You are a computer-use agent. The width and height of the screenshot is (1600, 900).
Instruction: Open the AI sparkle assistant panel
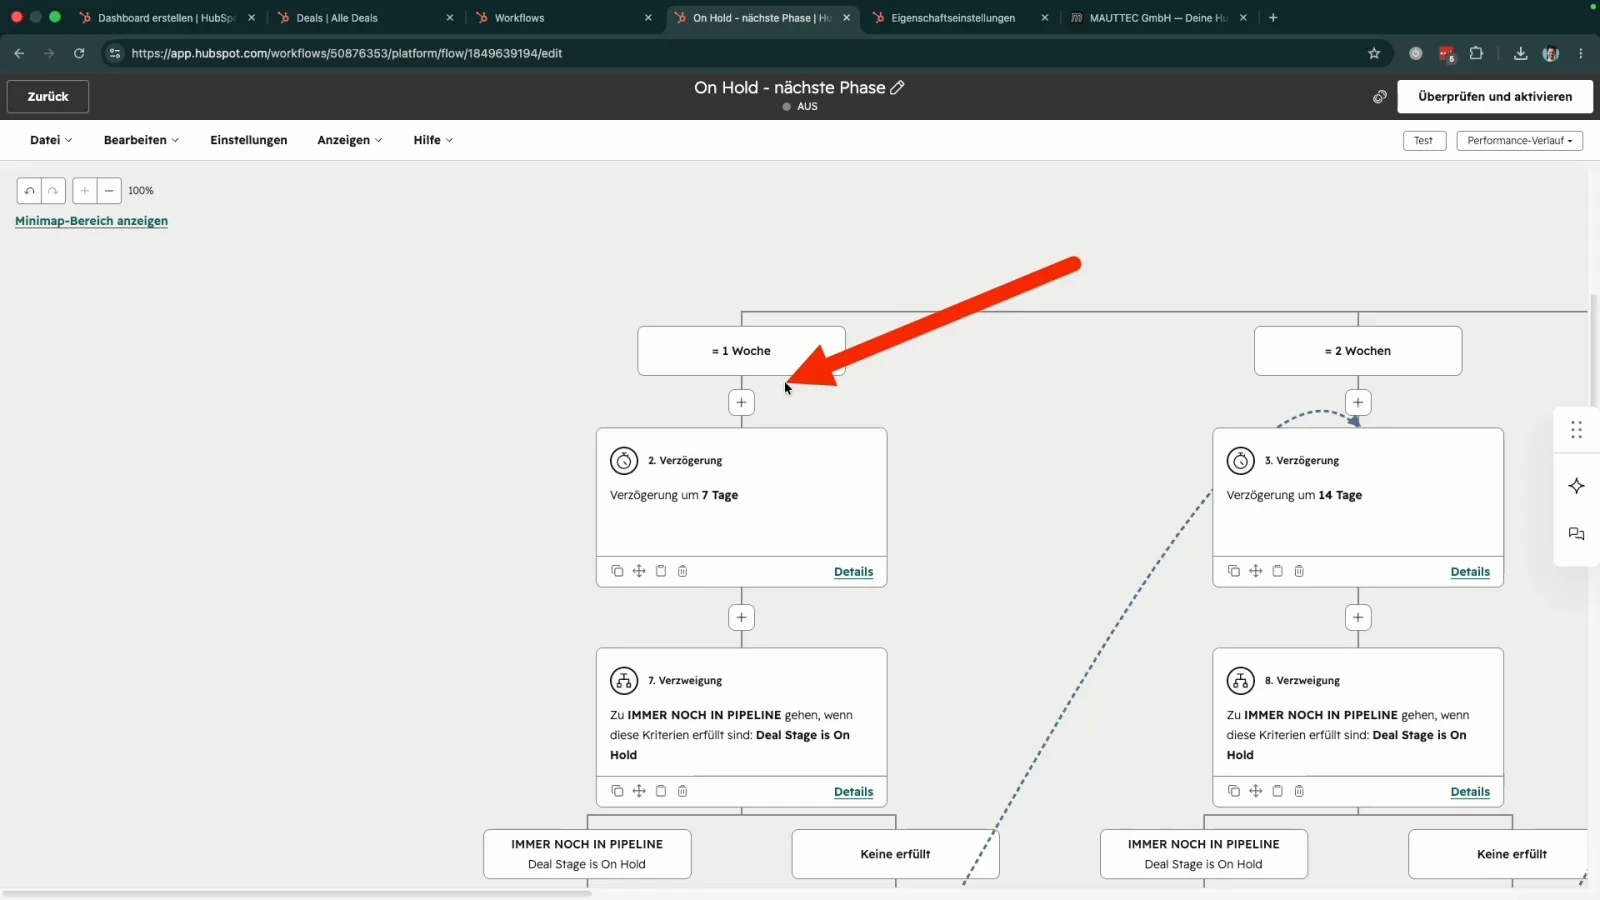(1577, 486)
